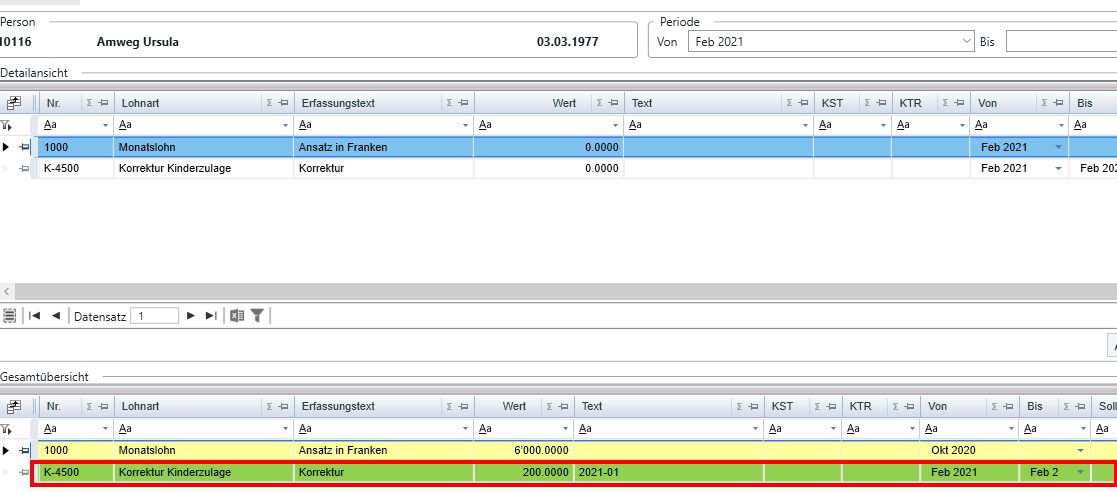Open the Periode Von dropdown showing Feb 2021

point(967,41)
